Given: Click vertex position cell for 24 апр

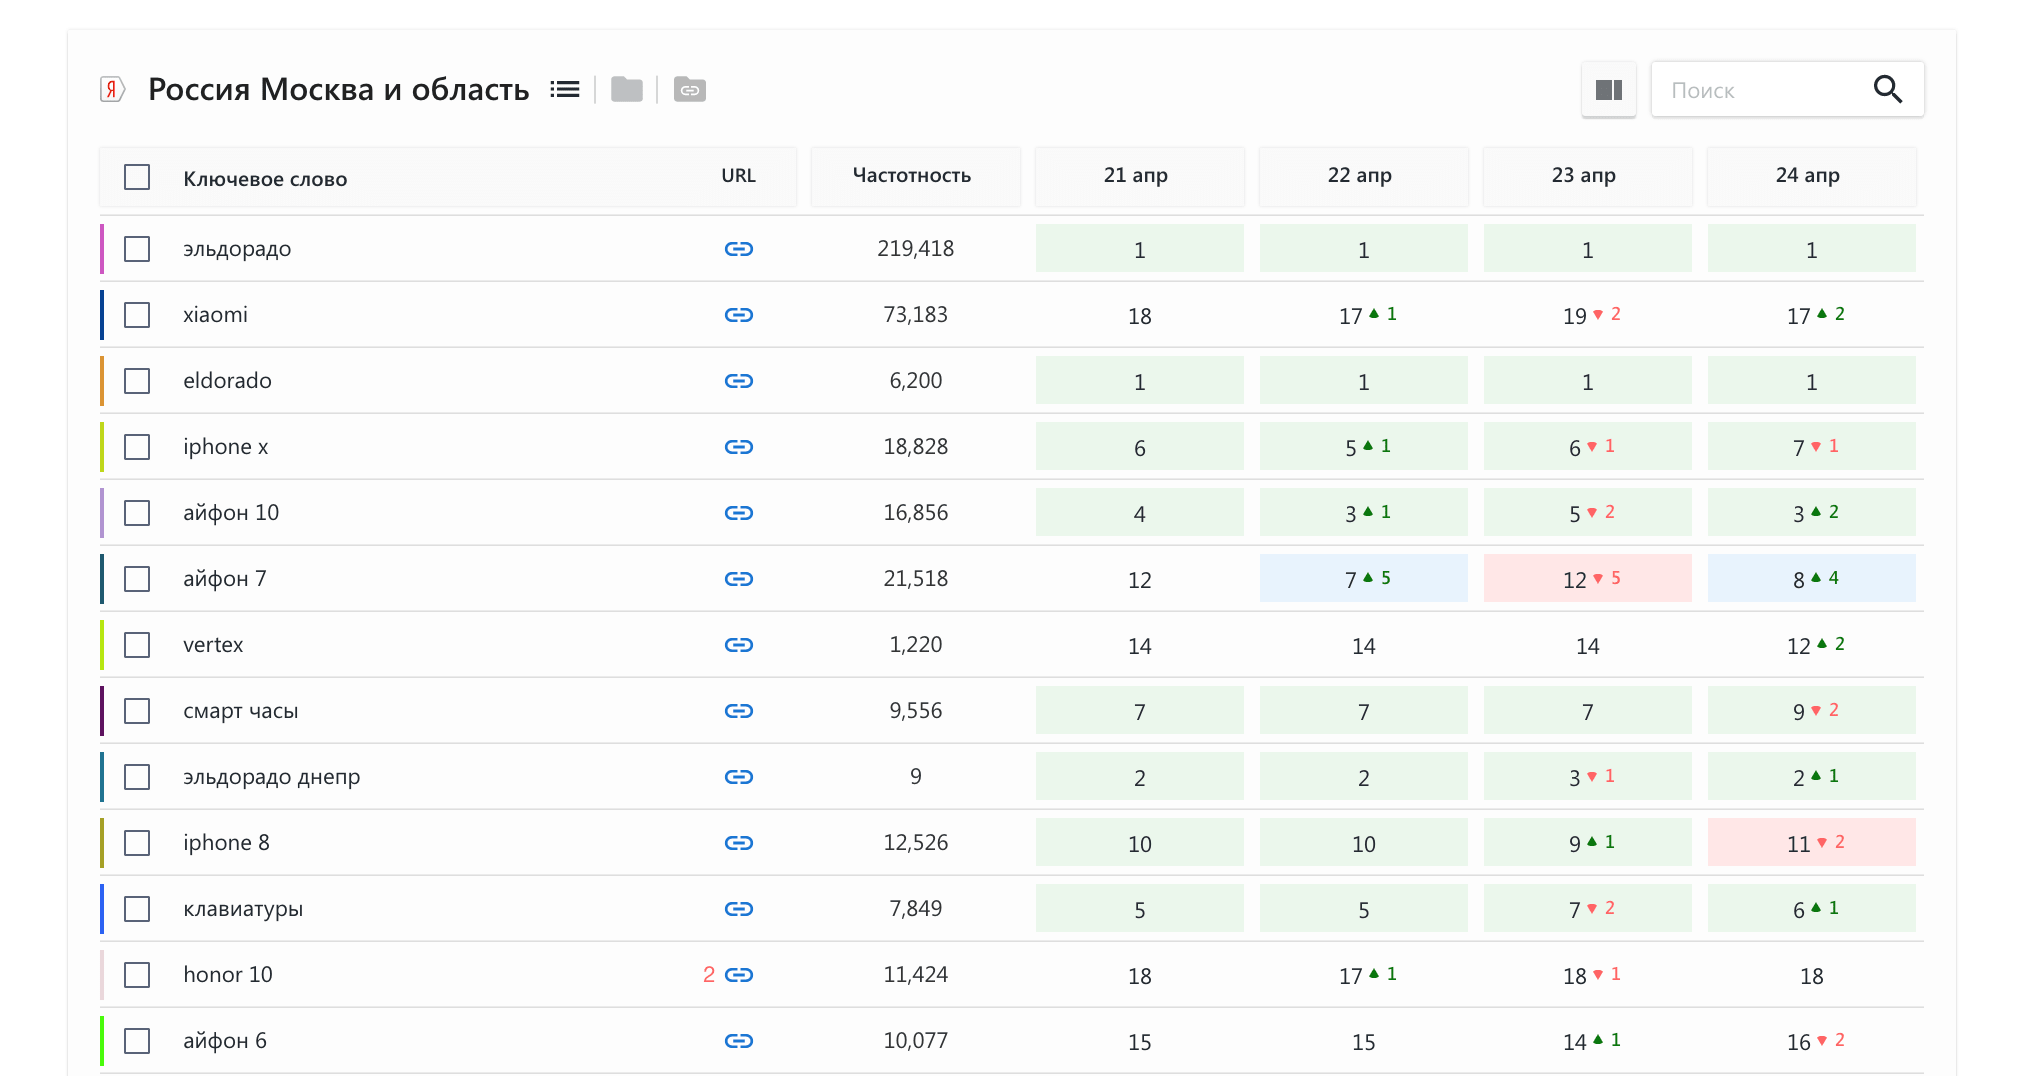Looking at the screenshot, I should [1812, 645].
